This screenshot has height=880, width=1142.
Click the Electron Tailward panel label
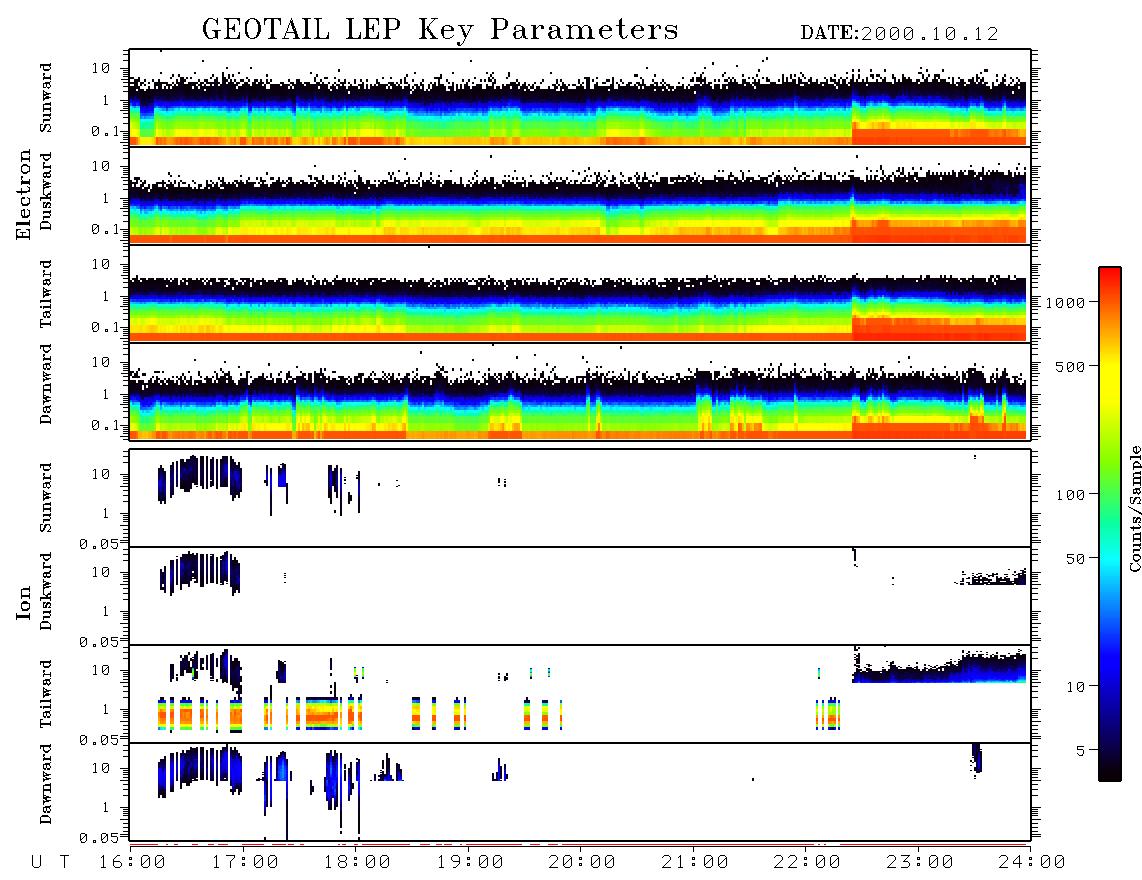click(46, 294)
